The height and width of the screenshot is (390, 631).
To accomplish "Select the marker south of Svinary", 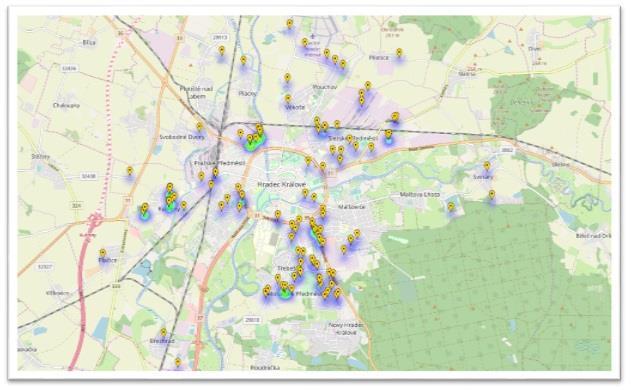I will click(492, 195).
